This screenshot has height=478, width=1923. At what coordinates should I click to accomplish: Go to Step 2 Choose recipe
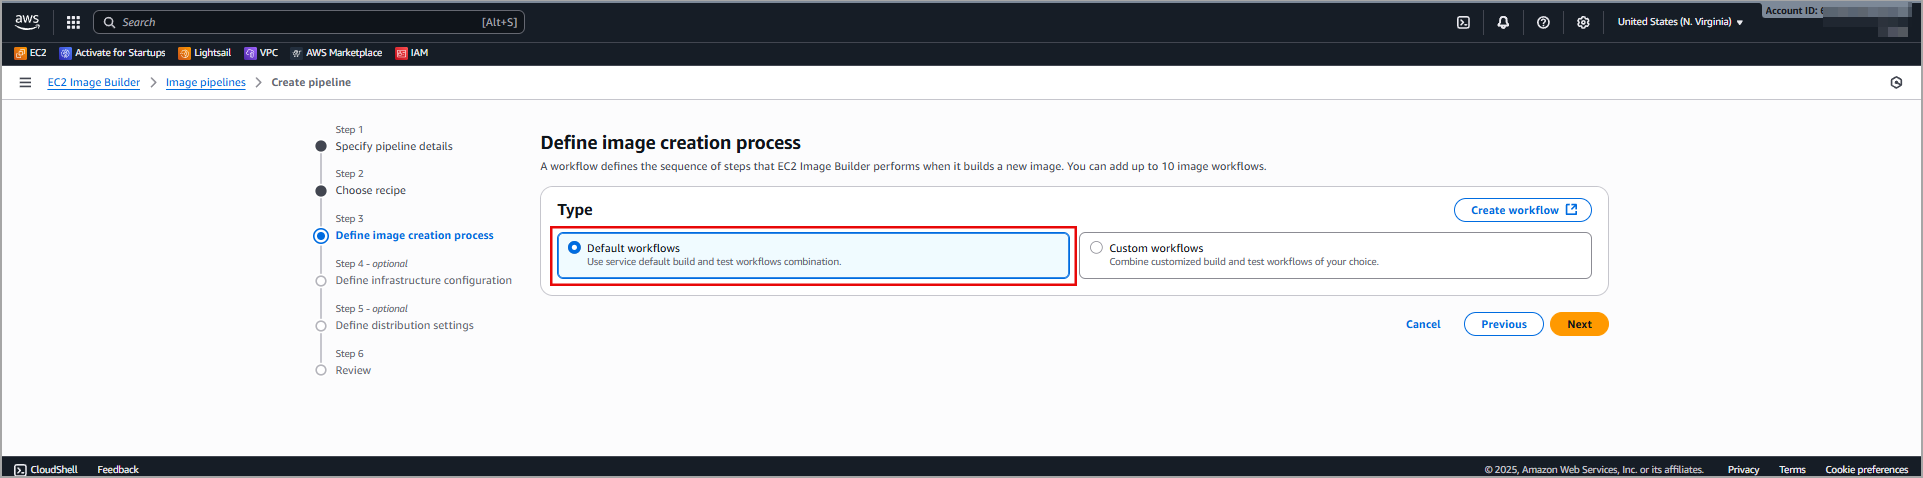(370, 190)
